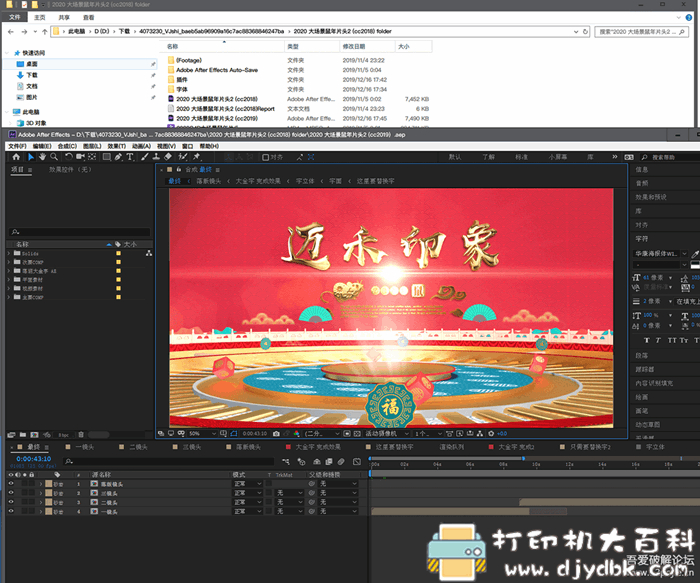The width and height of the screenshot is (700, 583).
Task: Expand the Solids folder in project panel
Action: pos(8,253)
